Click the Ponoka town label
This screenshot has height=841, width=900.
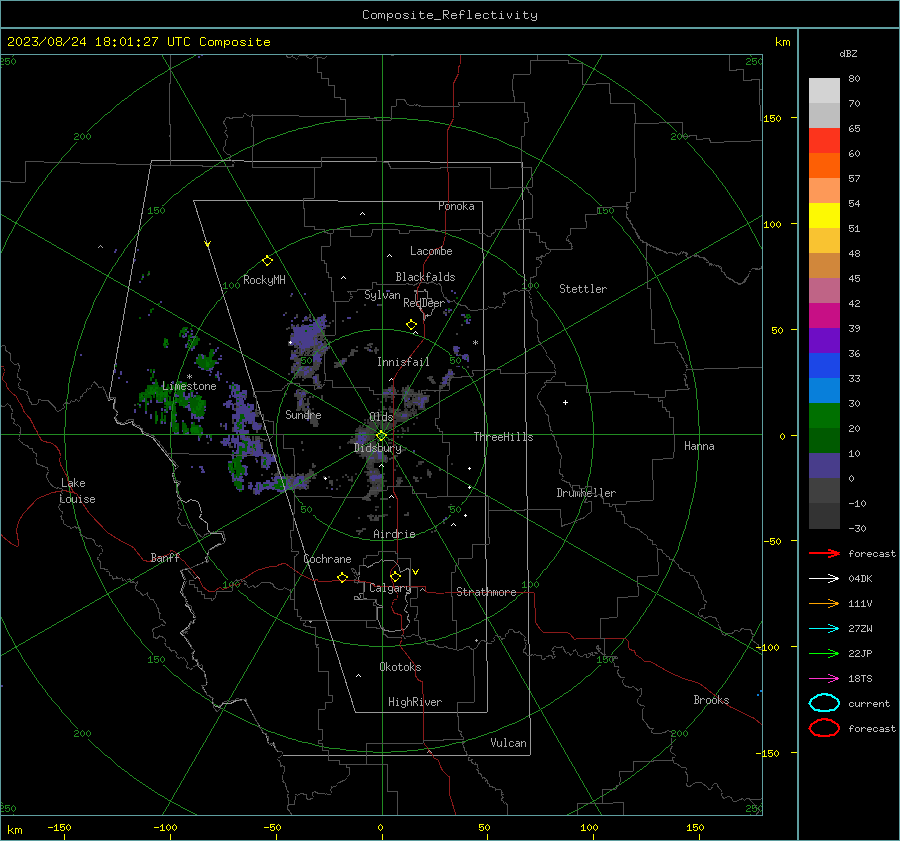(x=456, y=206)
